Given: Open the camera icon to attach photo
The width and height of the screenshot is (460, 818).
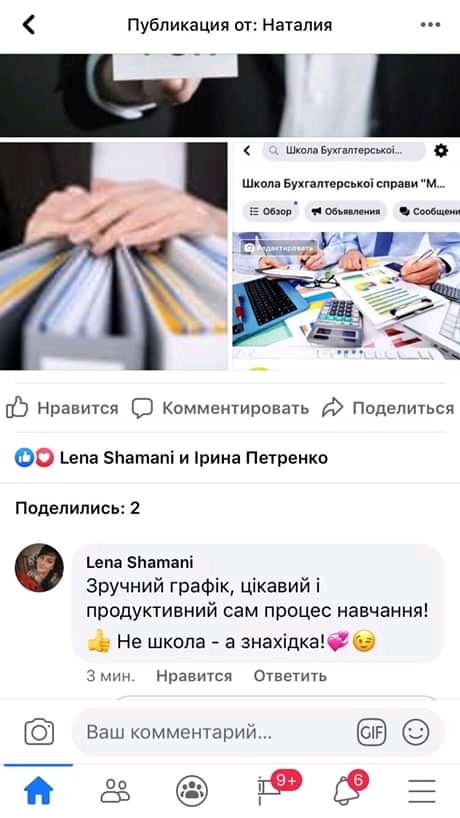Looking at the screenshot, I should click(x=39, y=732).
